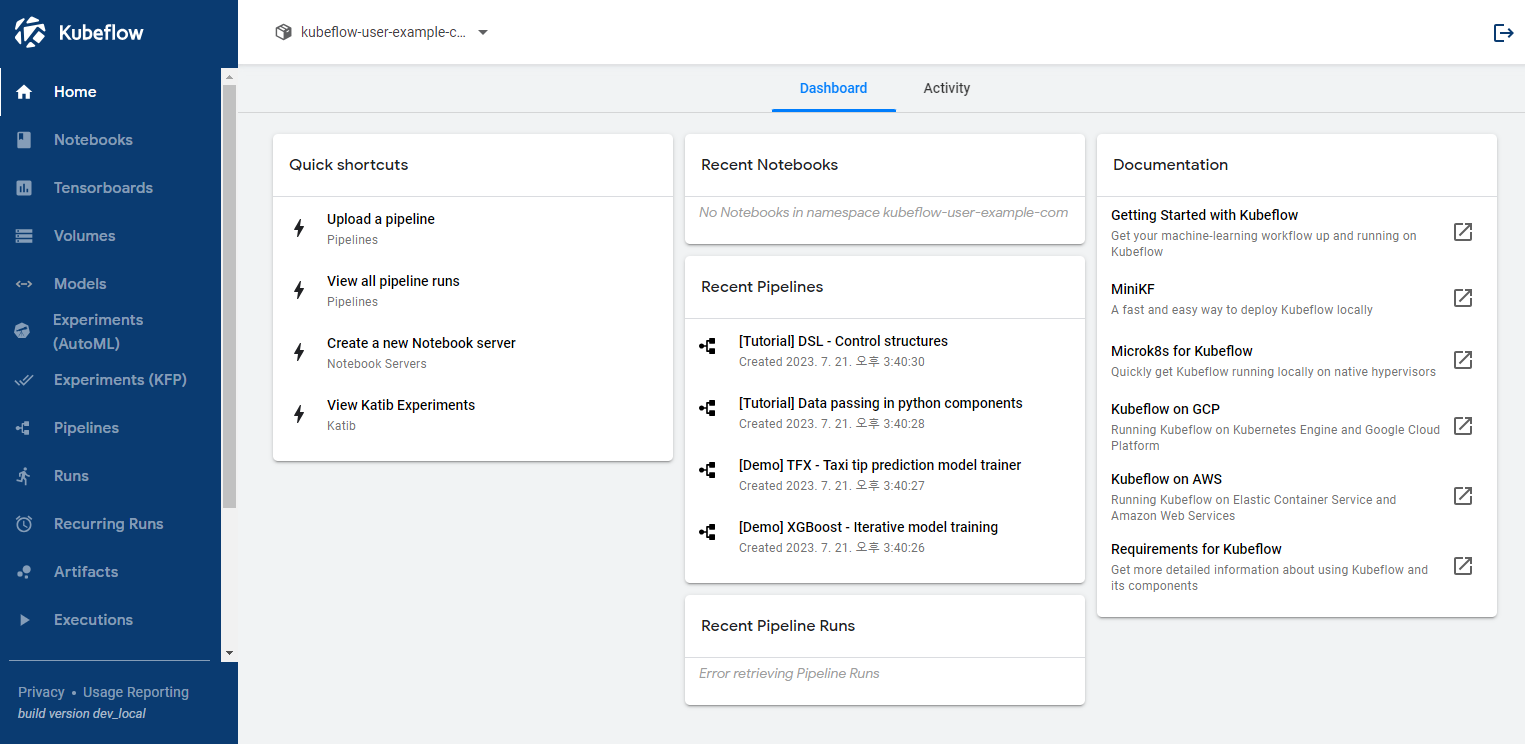Screen dimensions: 1525x744
Task: Open external link icon for MiniKF
Action: pyautogui.click(x=1463, y=298)
